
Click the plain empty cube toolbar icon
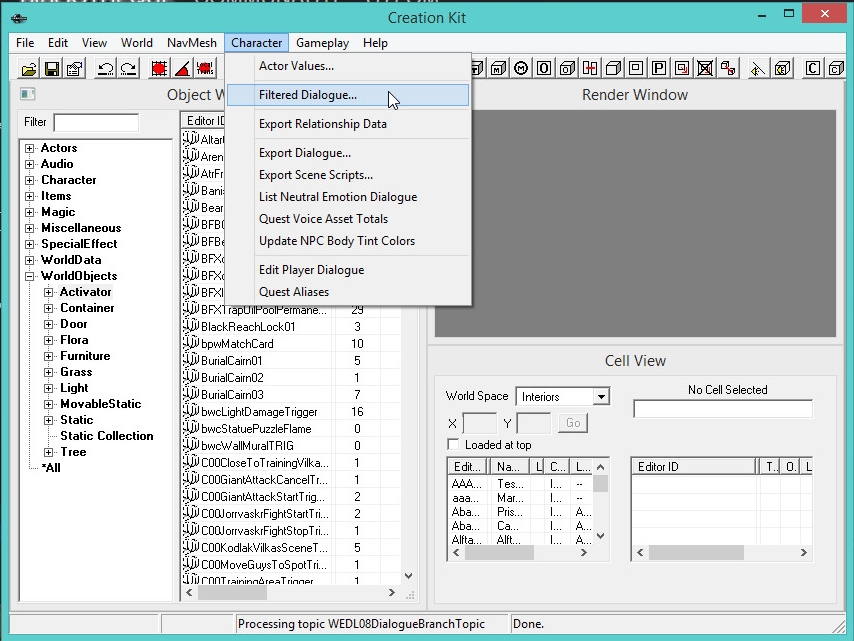click(x=613, y=69)
